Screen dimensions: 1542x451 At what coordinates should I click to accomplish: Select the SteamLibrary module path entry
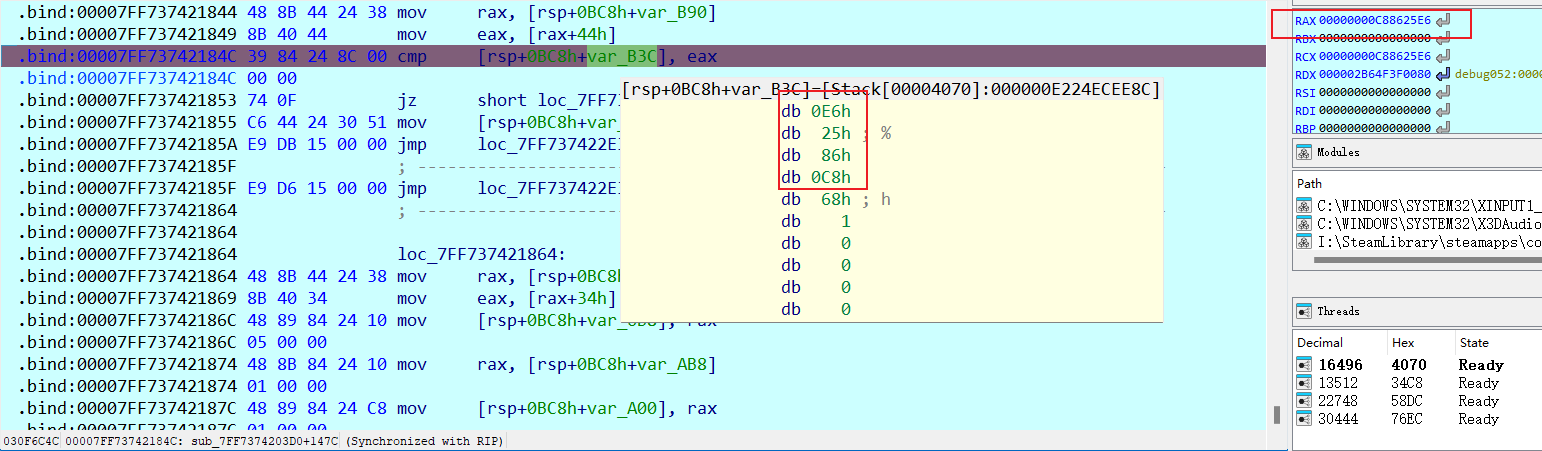1412,241
